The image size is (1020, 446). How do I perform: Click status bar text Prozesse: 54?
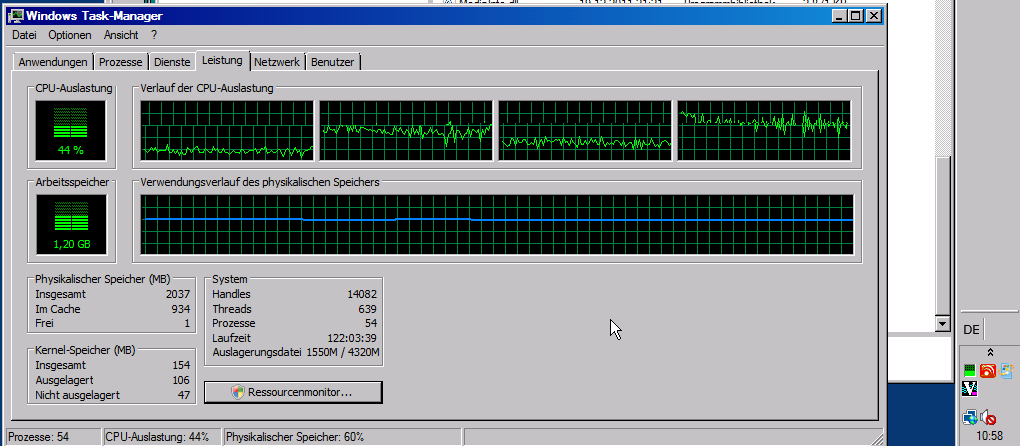click(38, 437)
